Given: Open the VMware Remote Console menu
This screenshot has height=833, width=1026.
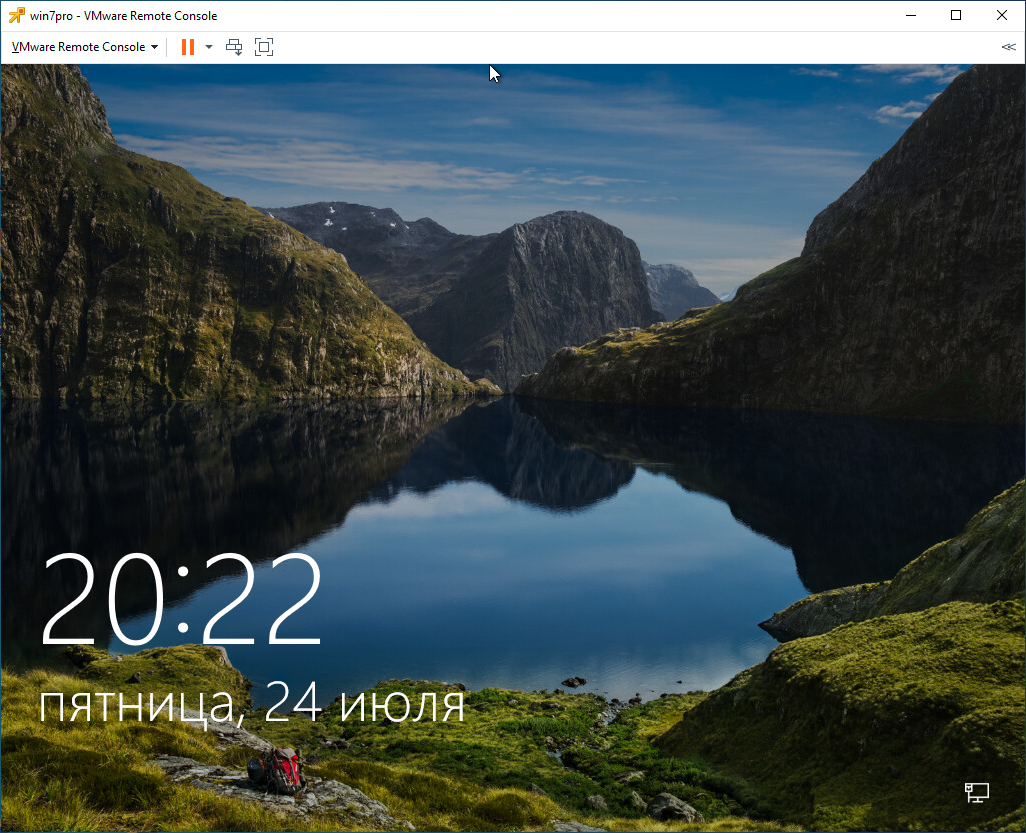Looking at the screenshot, I should (85, 47).
